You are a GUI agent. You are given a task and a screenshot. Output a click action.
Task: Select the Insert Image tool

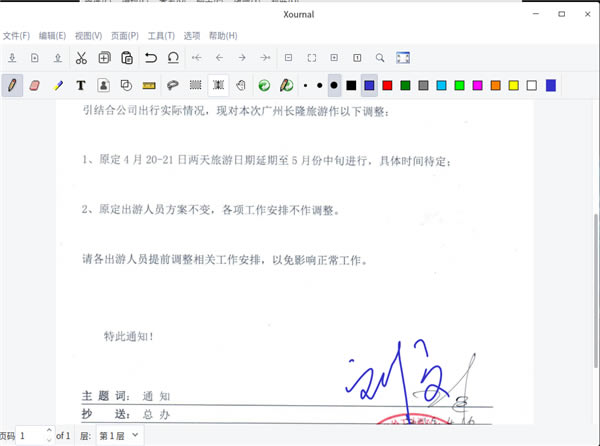pyautogui.click(x=103, y=85)
